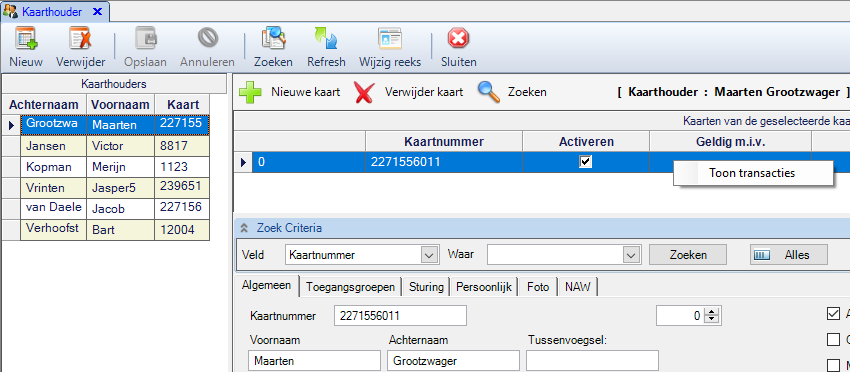850x372 pixels.
Task: Click the Geldig m.i.v. column header
Action: coord(731,142)
